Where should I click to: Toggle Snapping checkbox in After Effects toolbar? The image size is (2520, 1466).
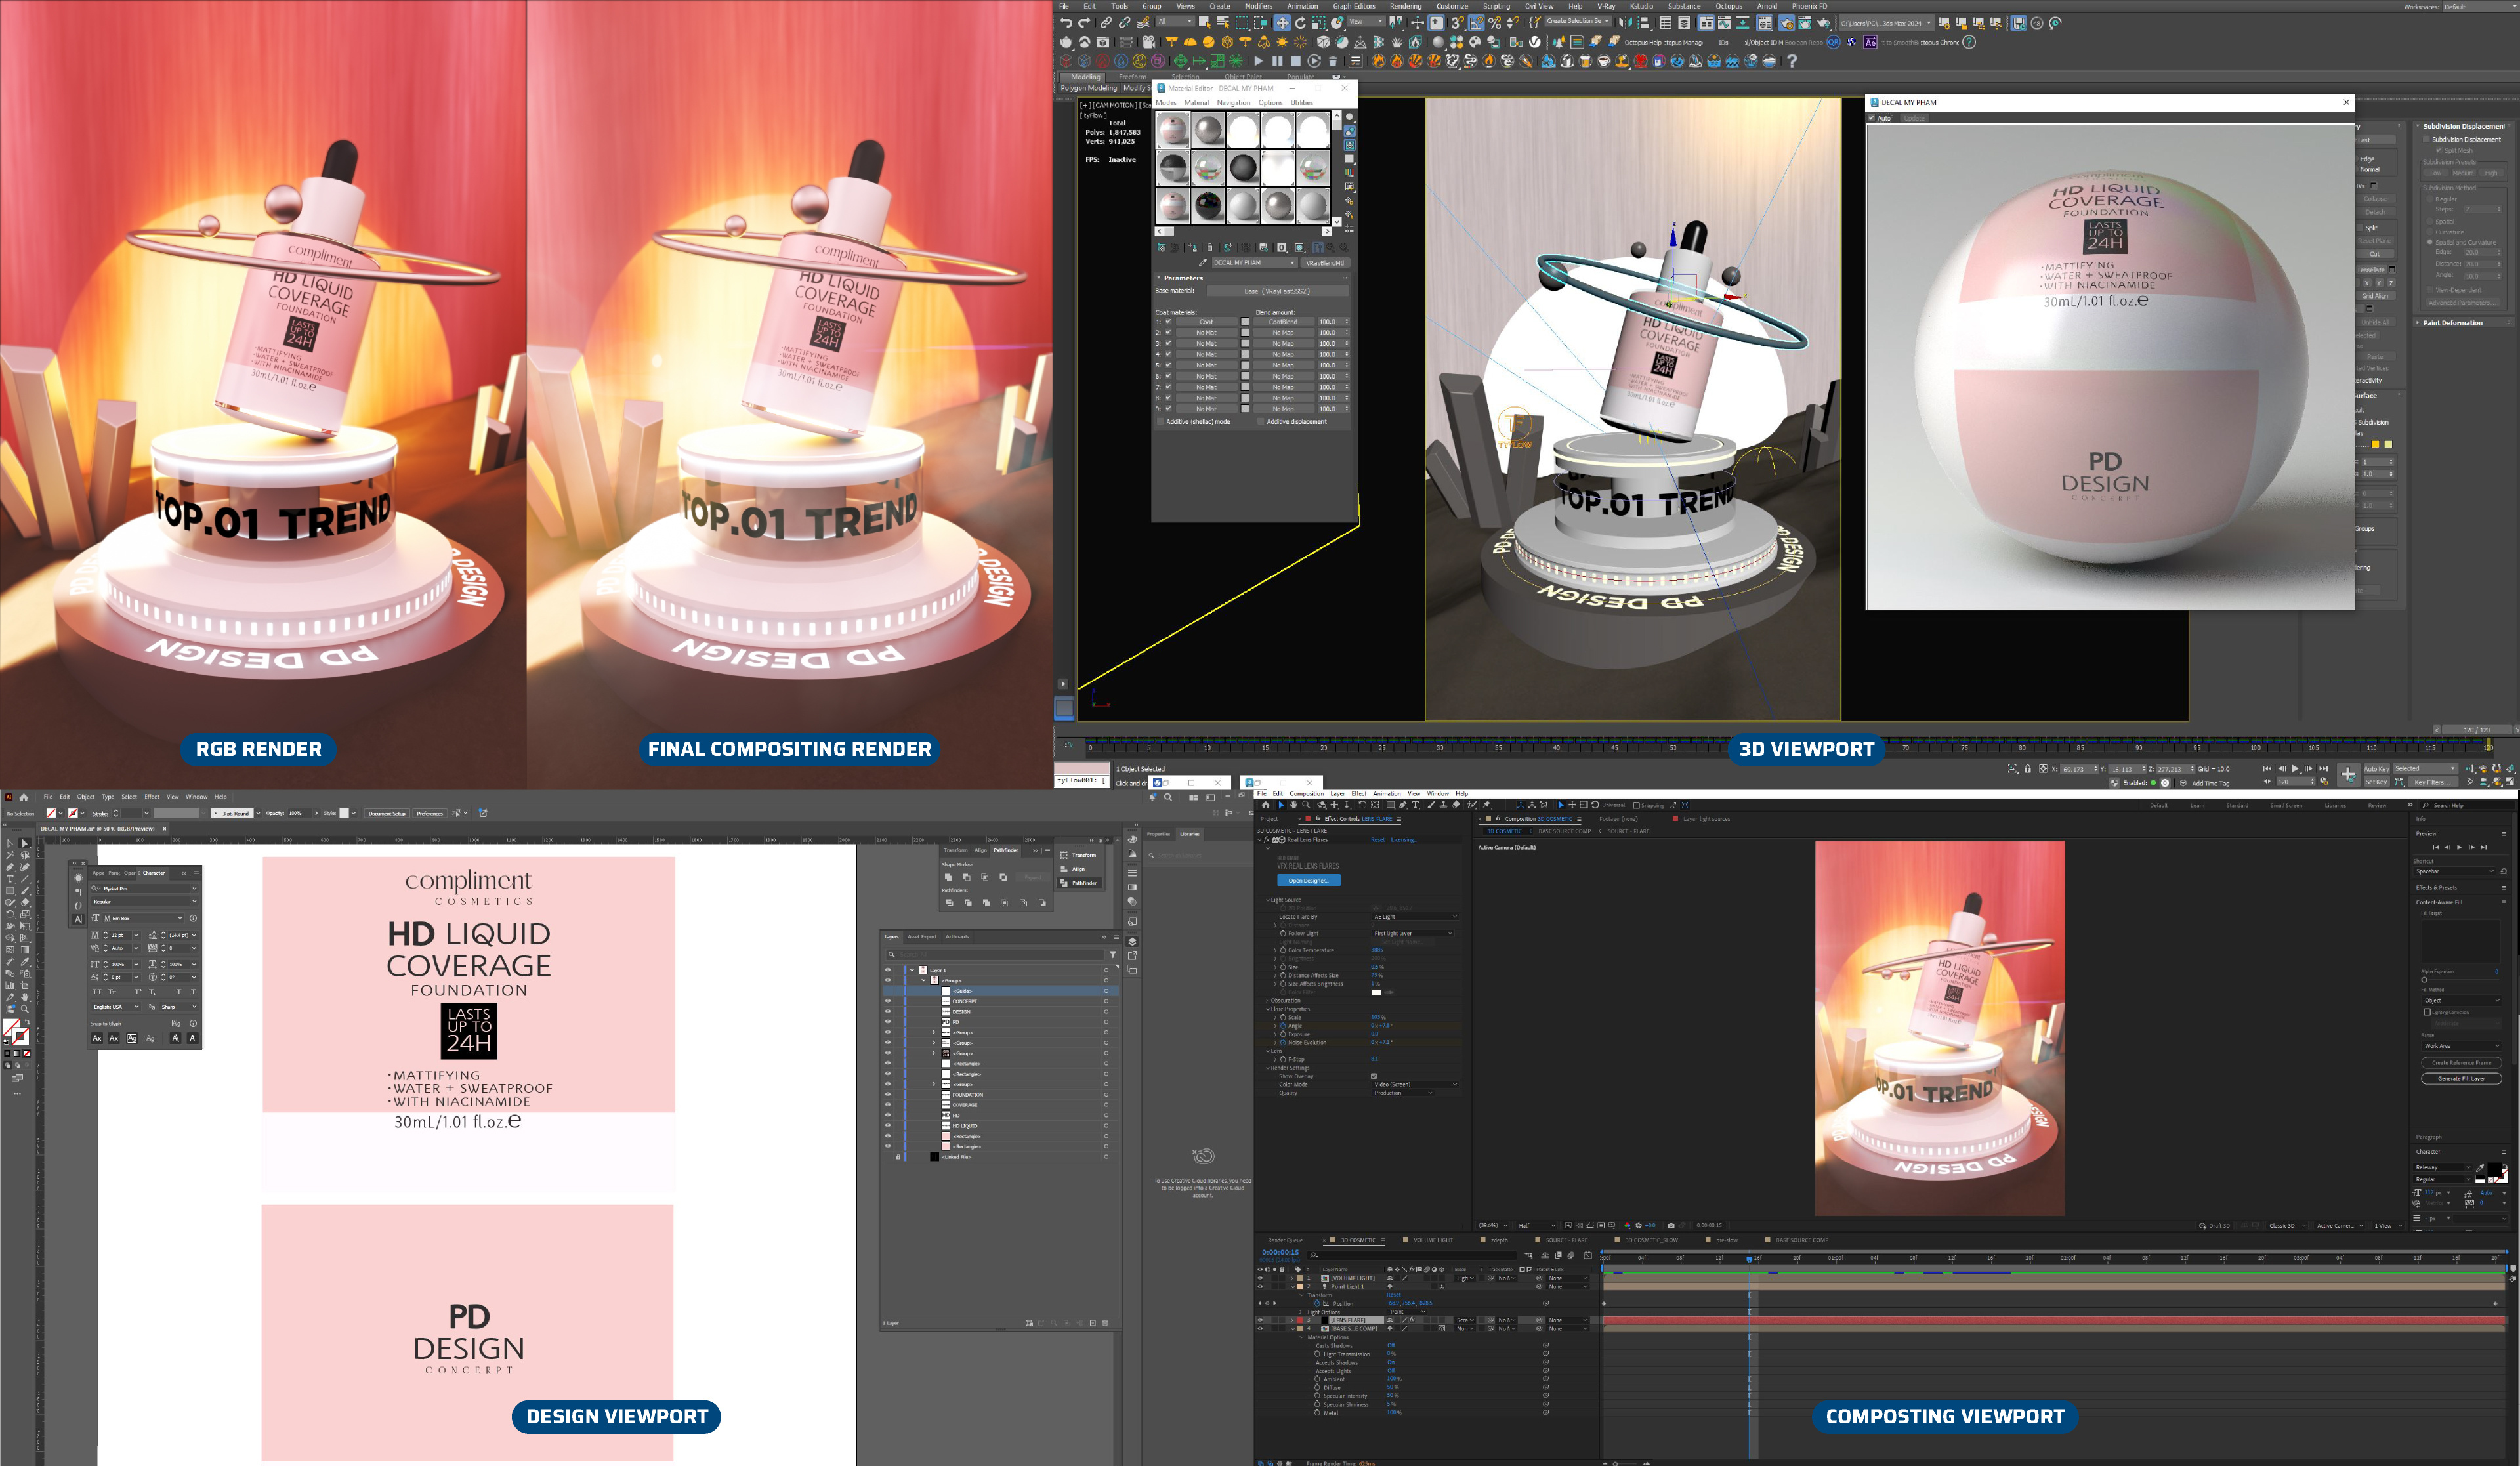pyautogui.click(x=1636, y=805)
